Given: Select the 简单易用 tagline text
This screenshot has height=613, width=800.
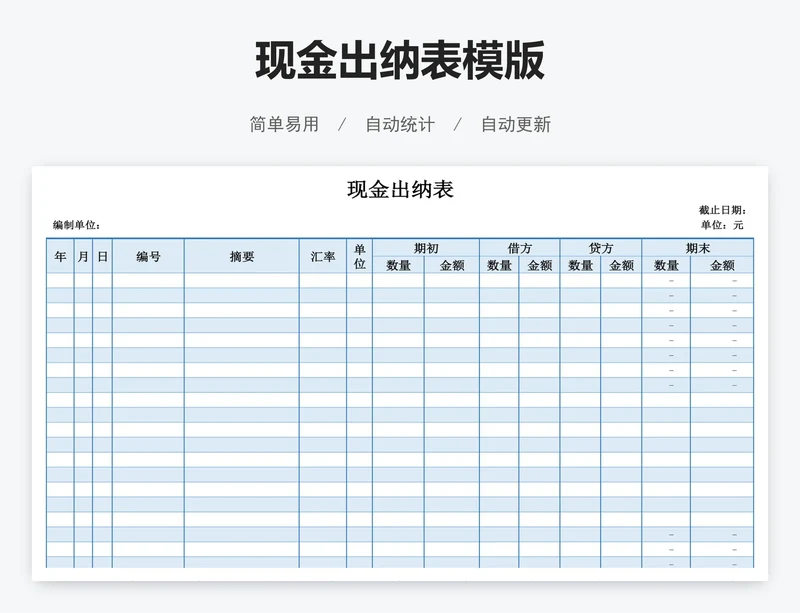Looking at the screenshot, I should pyautogui.click(x=284, y=125).
